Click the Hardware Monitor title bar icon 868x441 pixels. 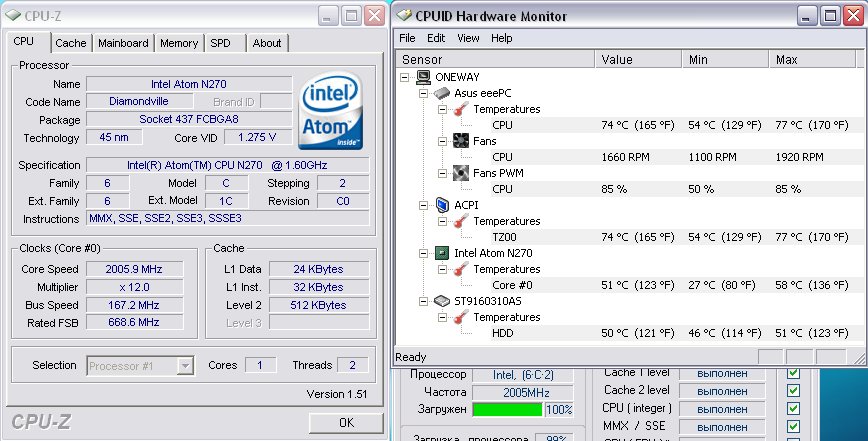pos(405,15)
